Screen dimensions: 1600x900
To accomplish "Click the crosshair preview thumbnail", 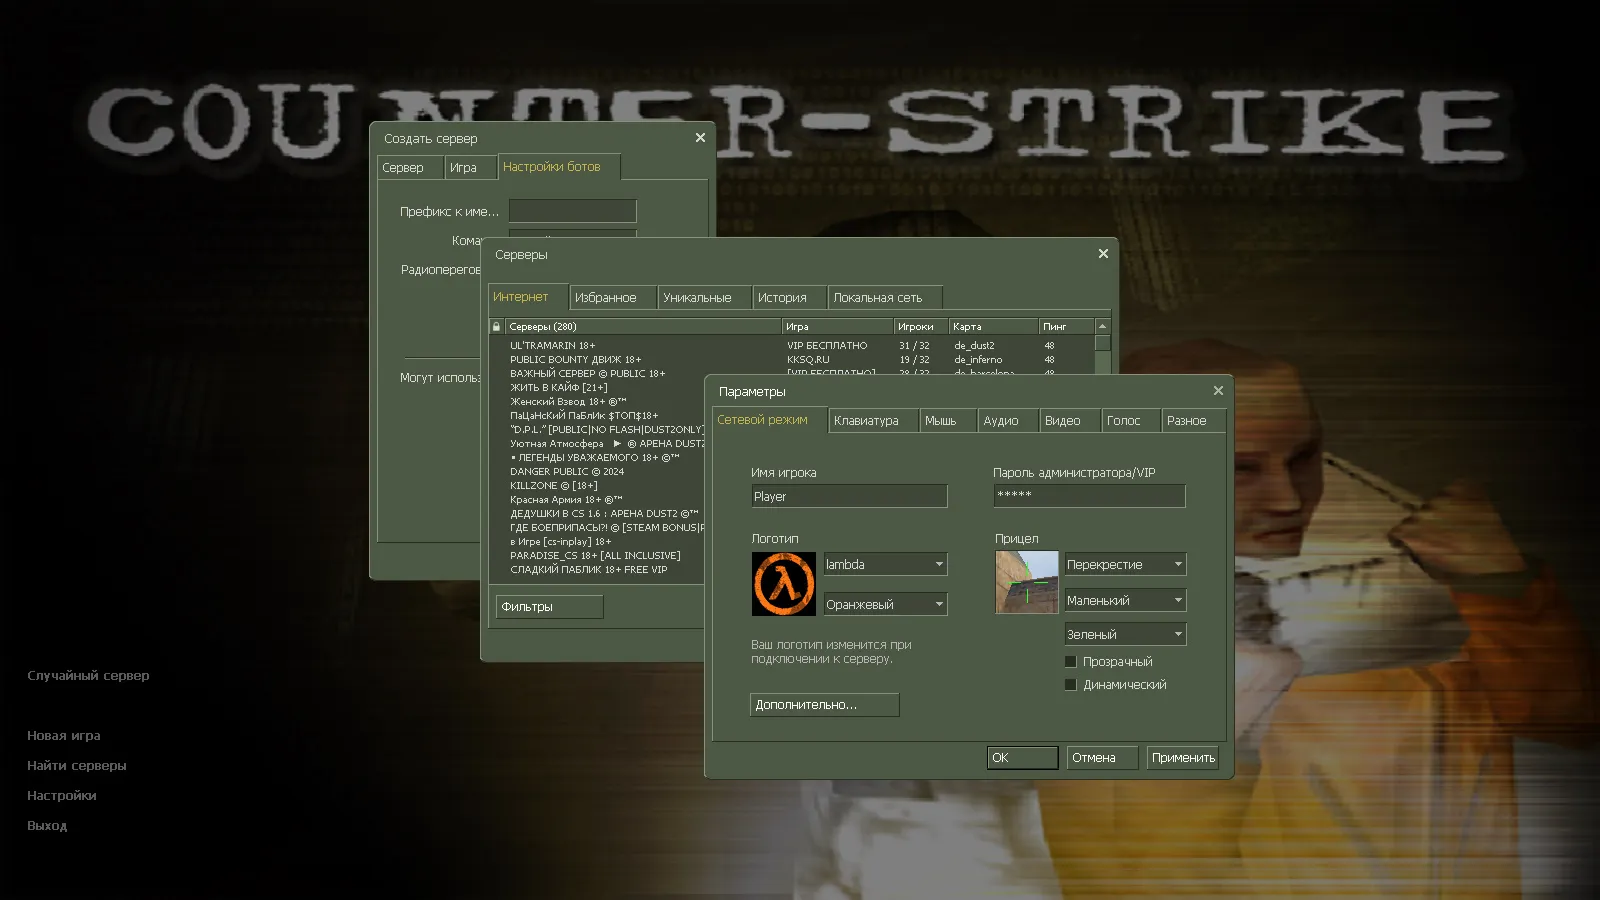I will click(x=1026, y=582).
